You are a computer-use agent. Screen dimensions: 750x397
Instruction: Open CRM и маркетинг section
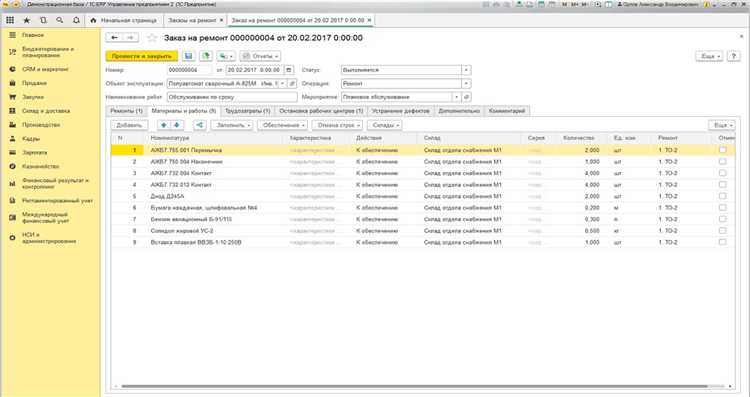pos(45,69)
